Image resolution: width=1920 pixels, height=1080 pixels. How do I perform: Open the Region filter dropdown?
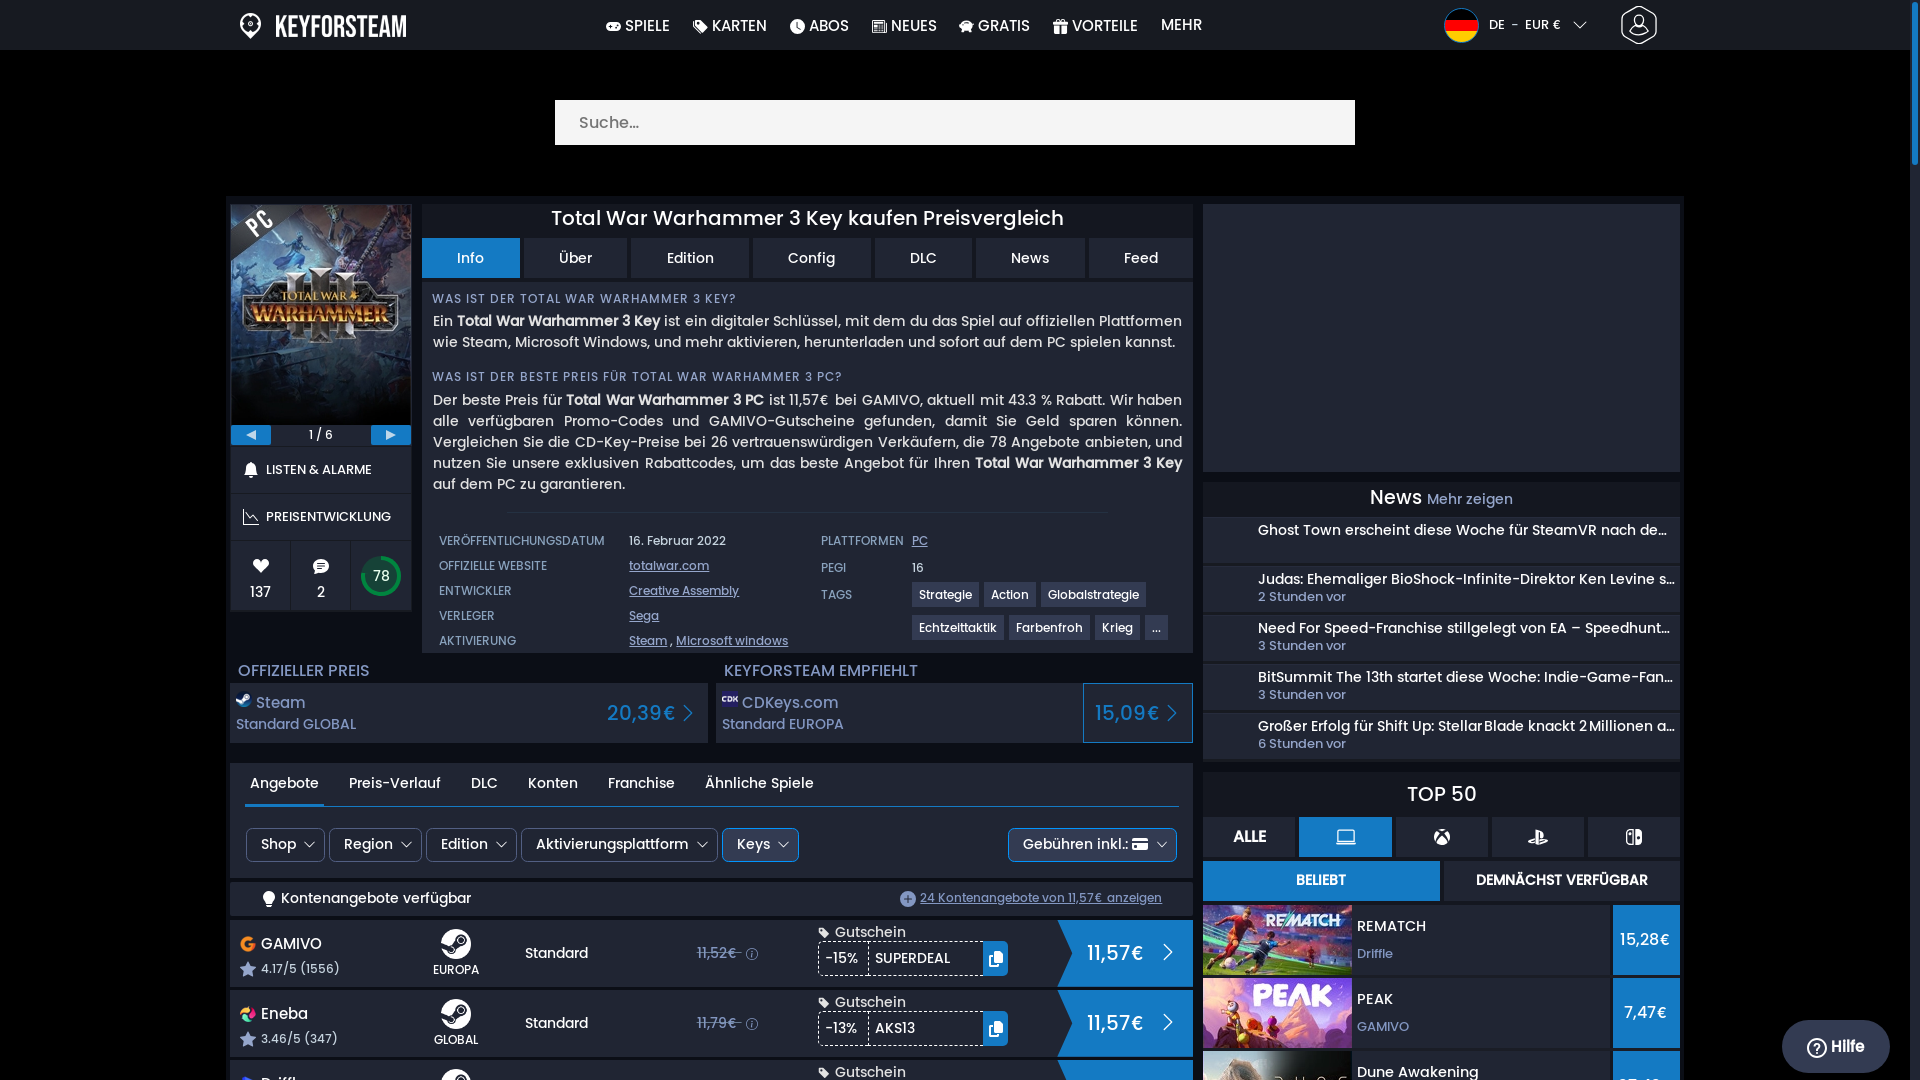(x=375, y=845)
